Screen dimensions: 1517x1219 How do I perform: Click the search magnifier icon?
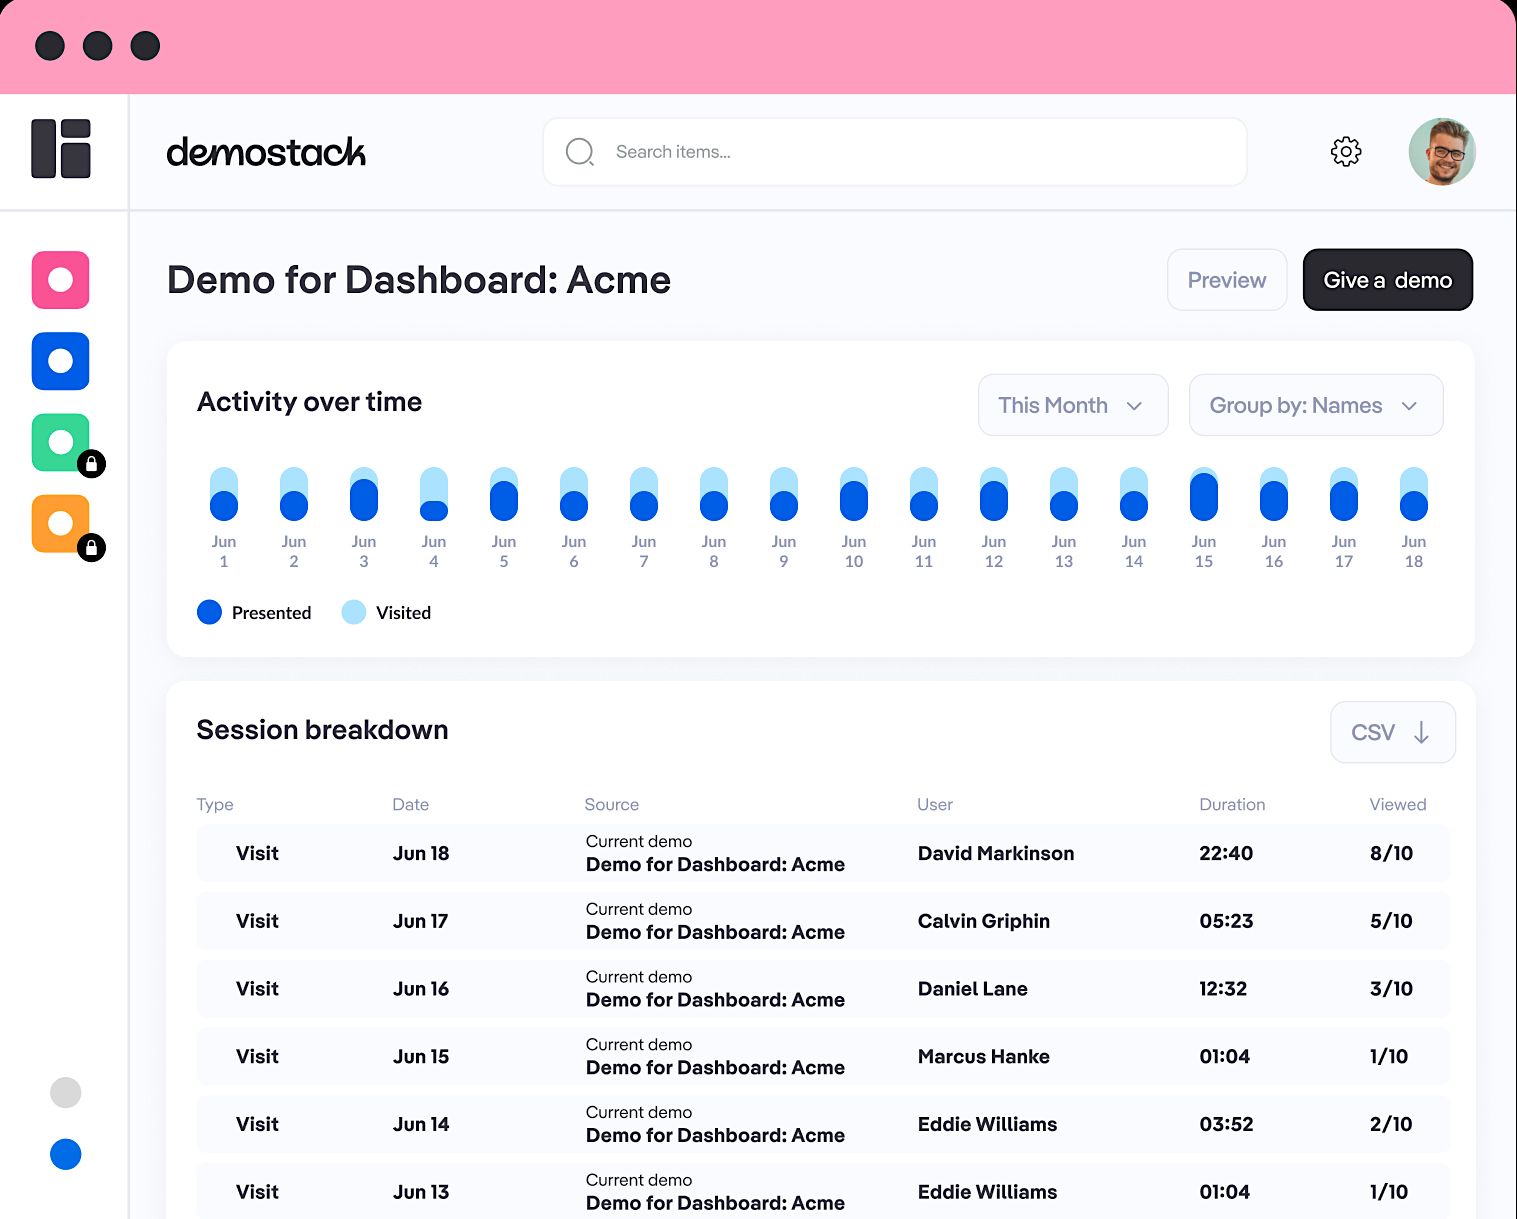pos(580,152)
